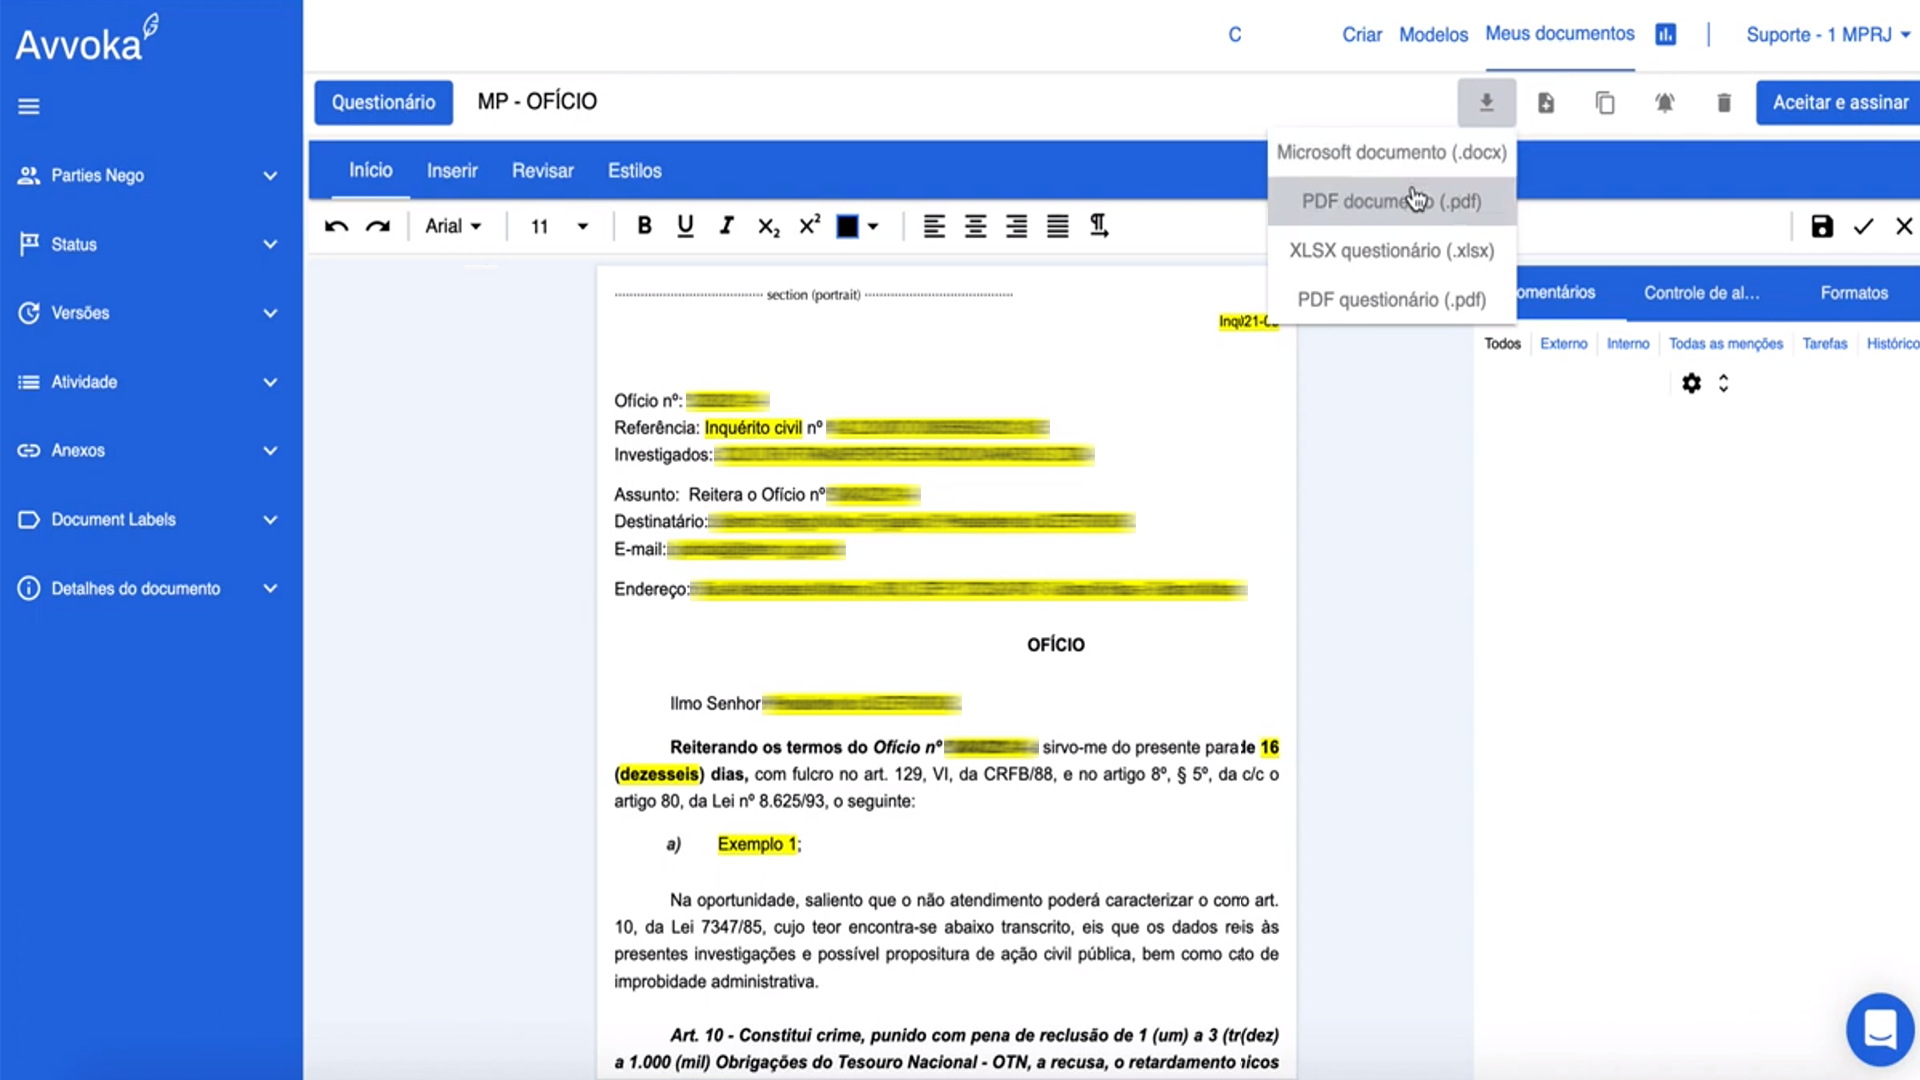Screen dimensions: 1920x1080
Task: Click the copy document icon
Action: pos(1605,102)
